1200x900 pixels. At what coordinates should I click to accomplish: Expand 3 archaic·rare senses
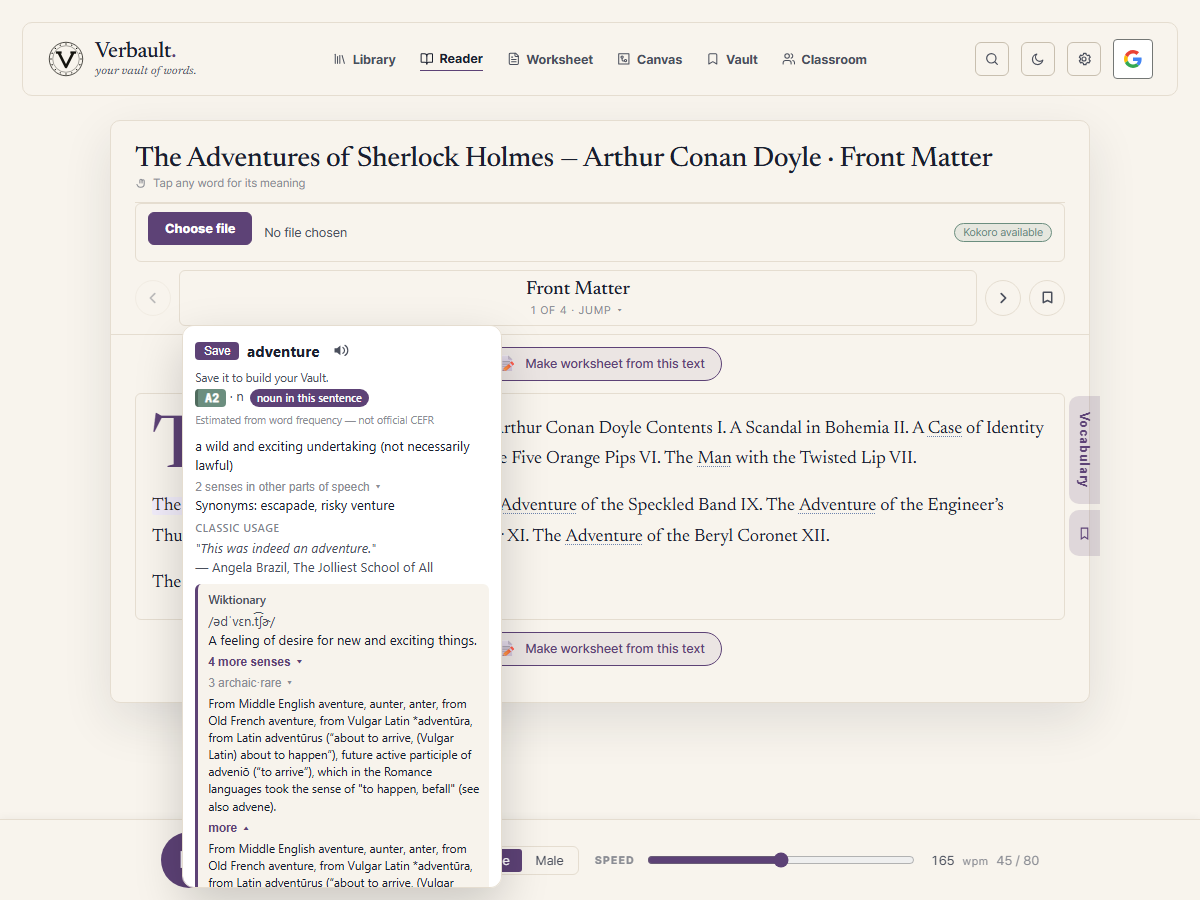pyautogui.click(x=250, y=683)
